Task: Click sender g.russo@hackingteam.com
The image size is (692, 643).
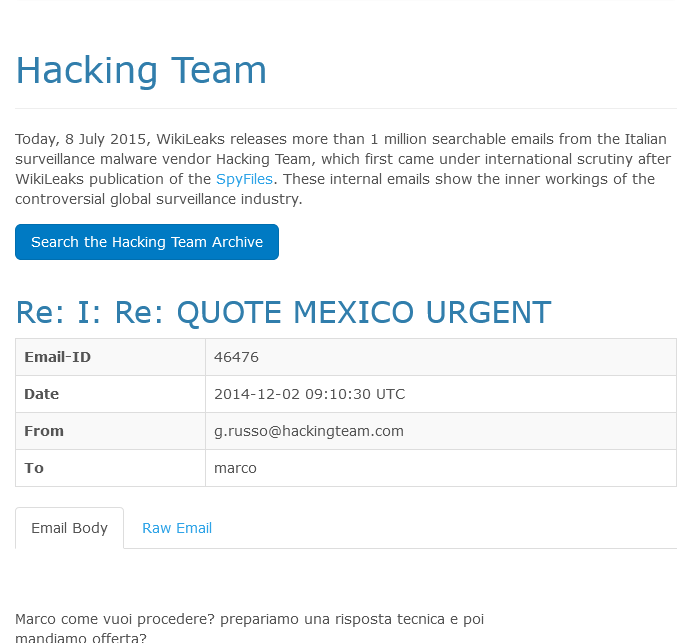Action: 309,431
